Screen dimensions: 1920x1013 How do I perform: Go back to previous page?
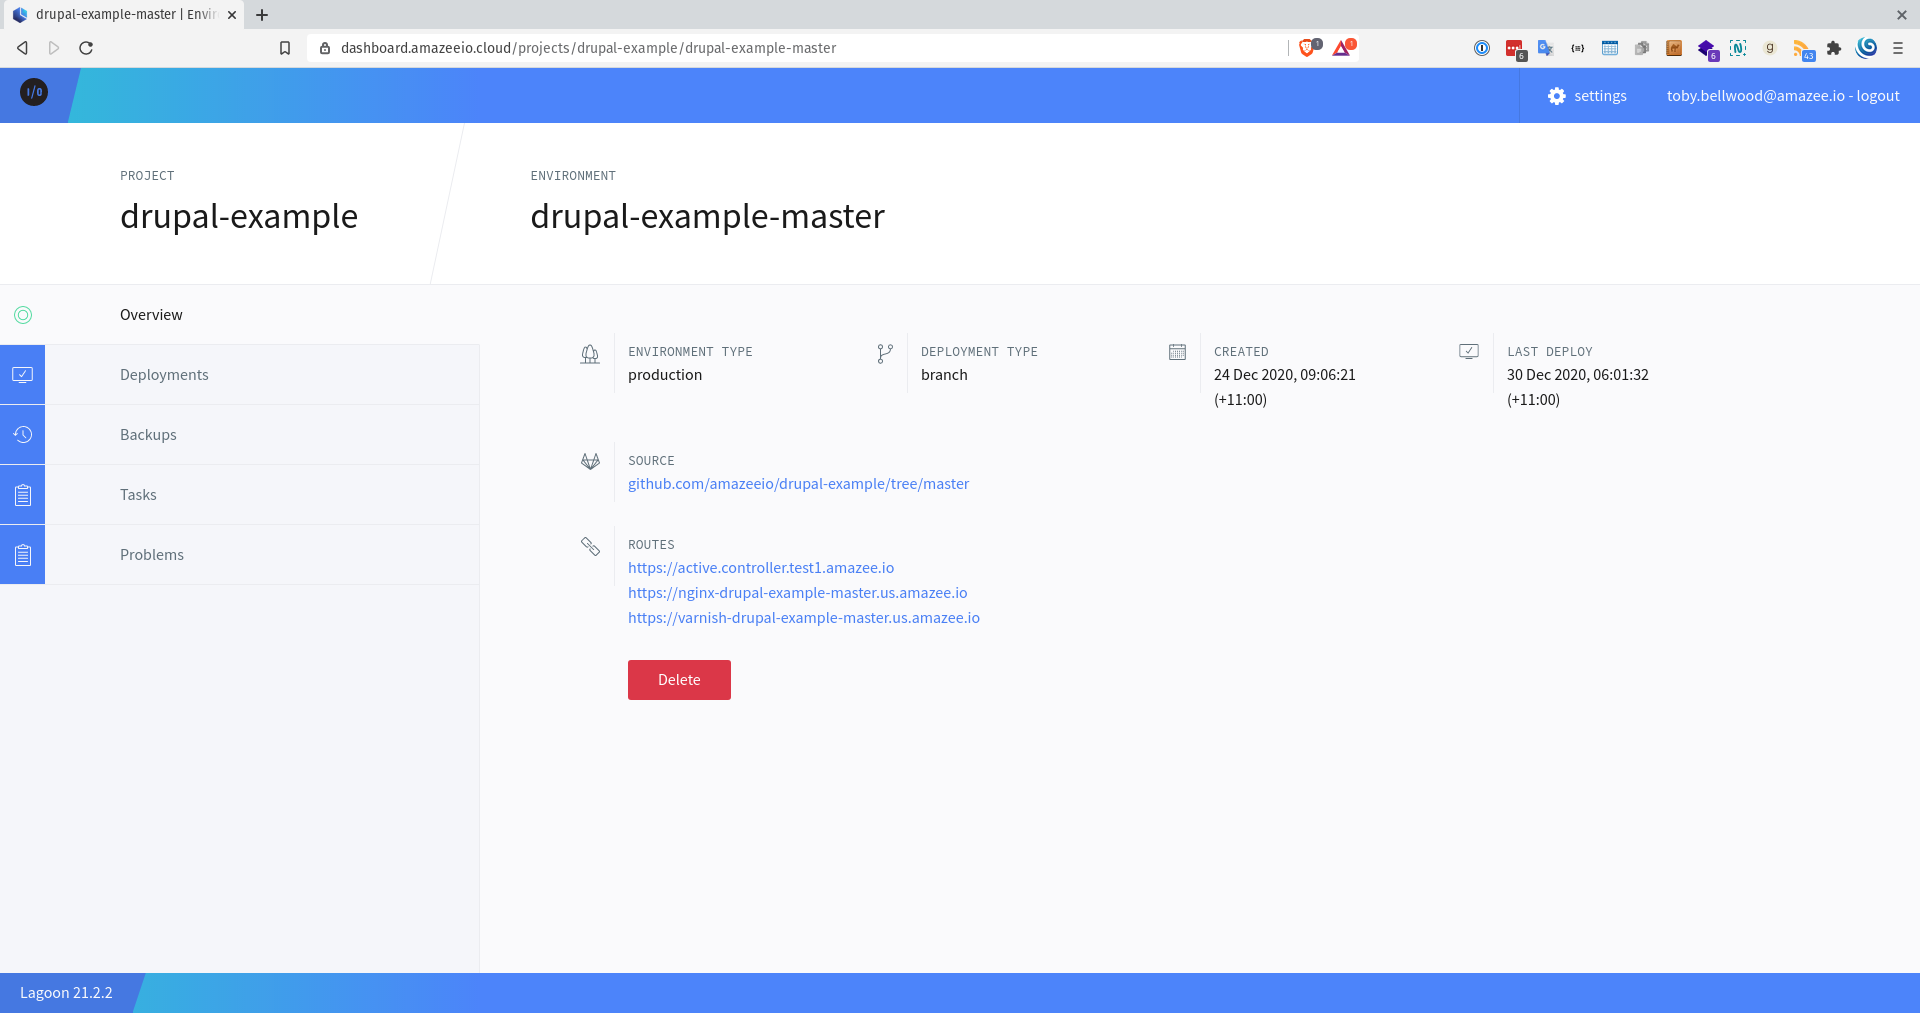22,48
